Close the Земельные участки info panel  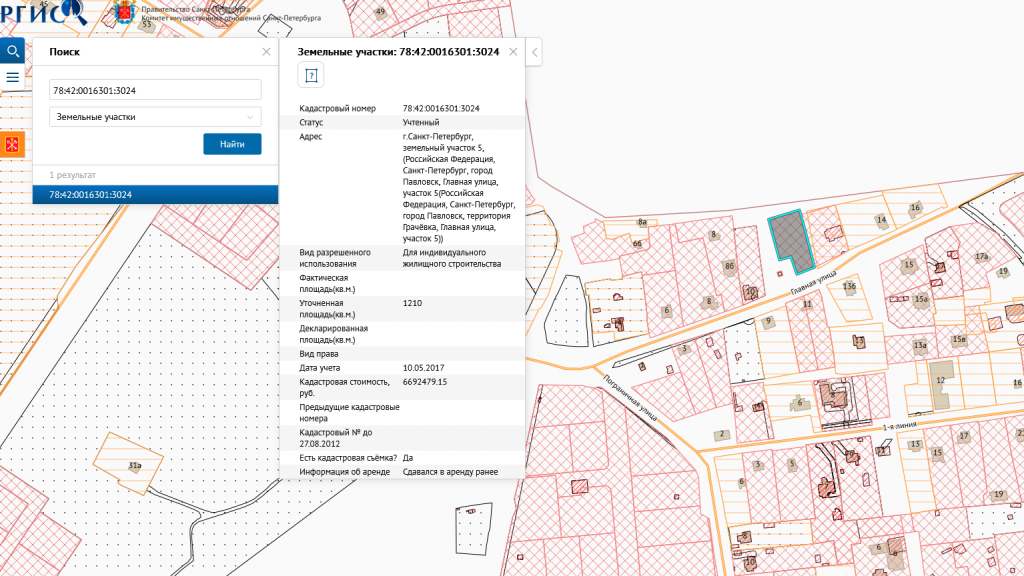tap(513, 51)
